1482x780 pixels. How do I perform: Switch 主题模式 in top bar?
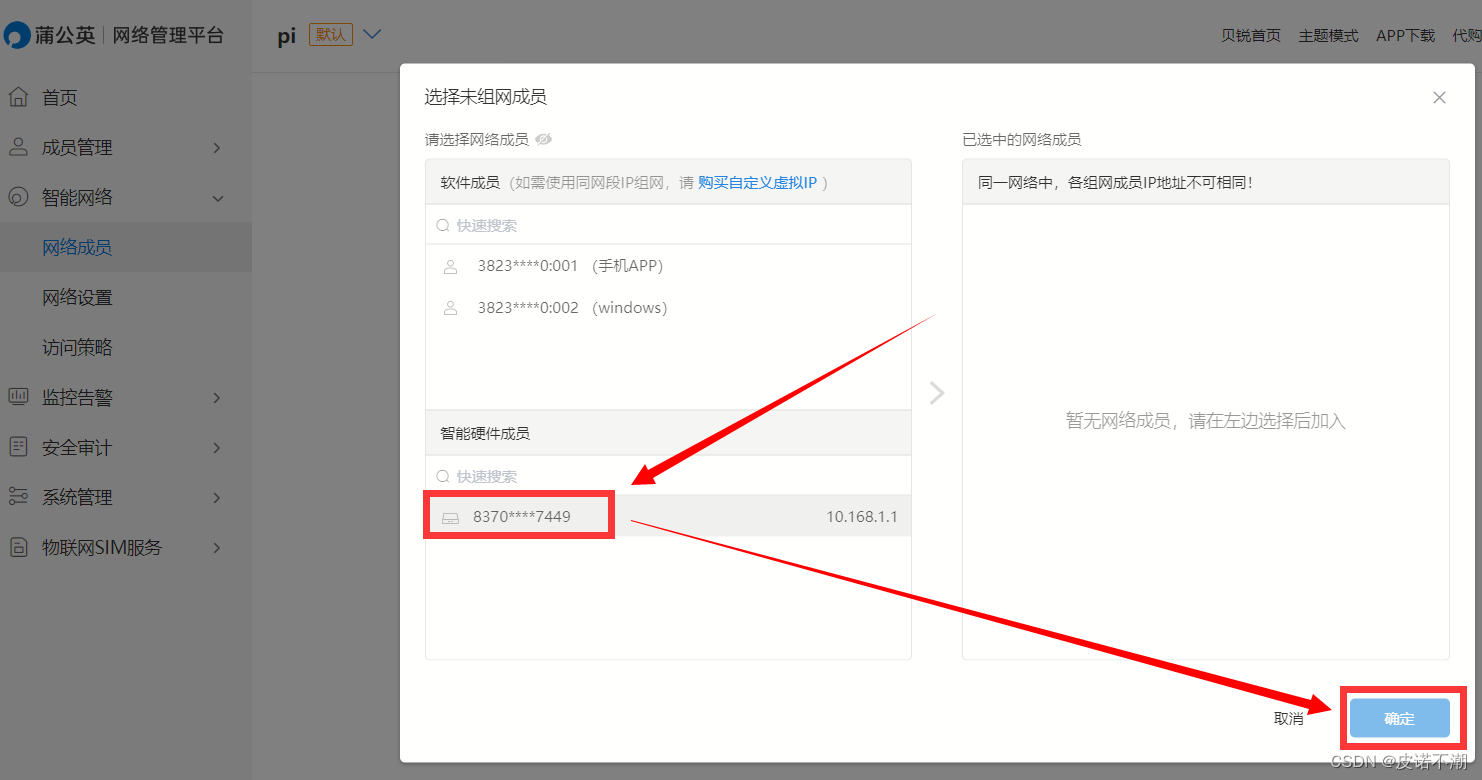1328,35
